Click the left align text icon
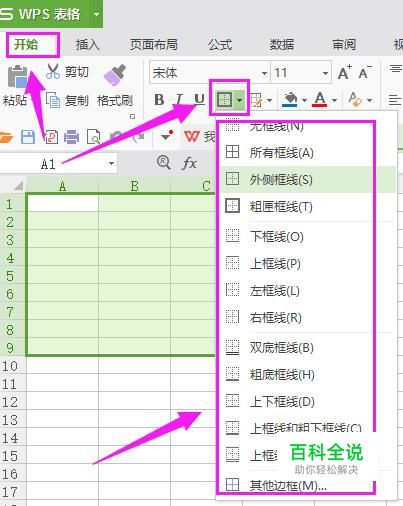403x506 pixels. click(x=395, y=100)
